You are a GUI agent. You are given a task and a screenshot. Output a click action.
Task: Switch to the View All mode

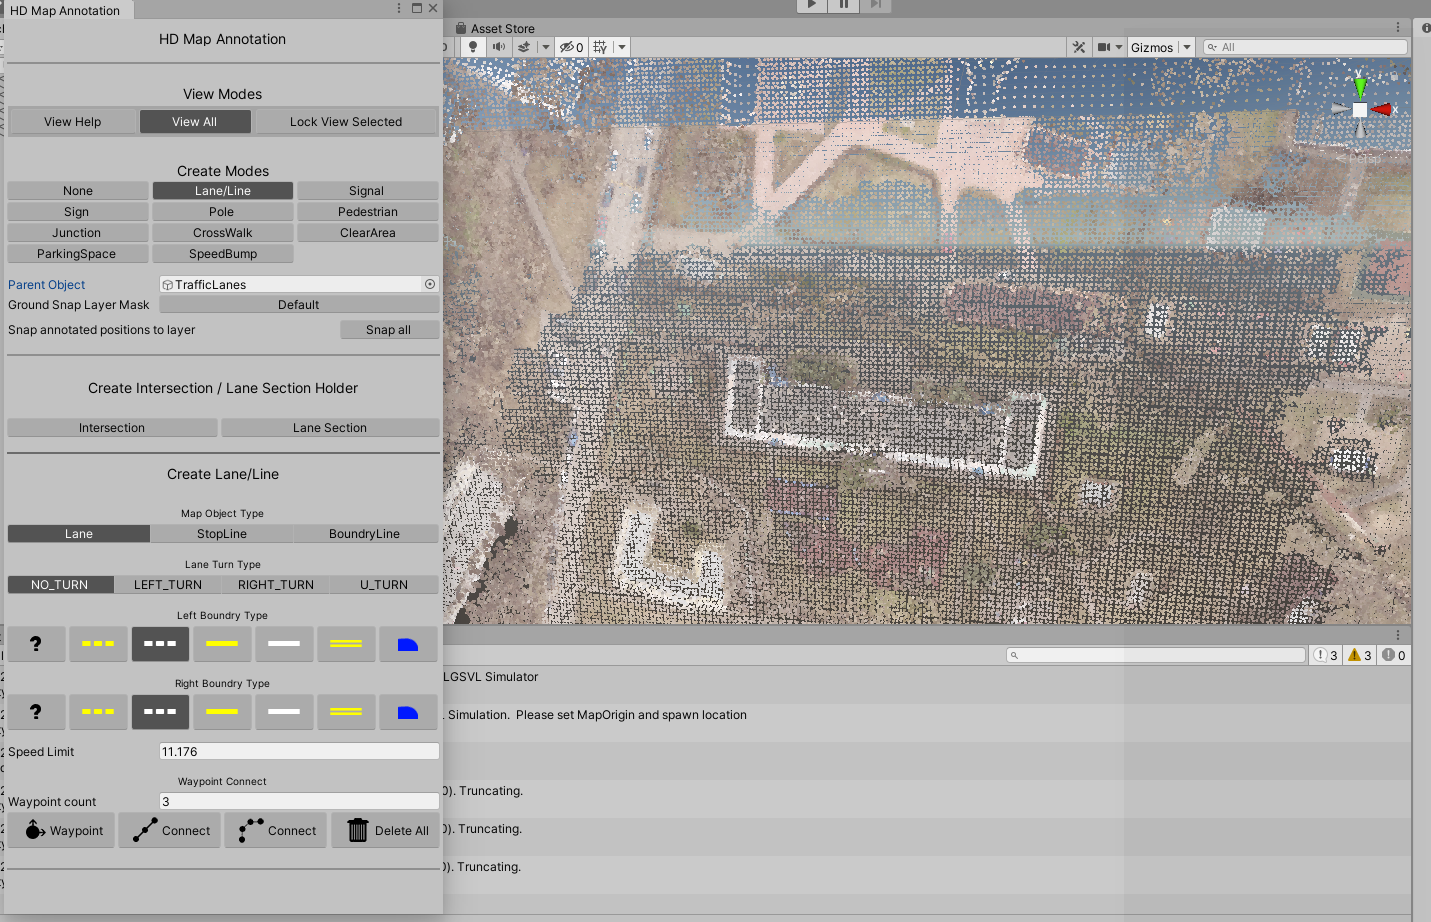click(x=195, y=121)
